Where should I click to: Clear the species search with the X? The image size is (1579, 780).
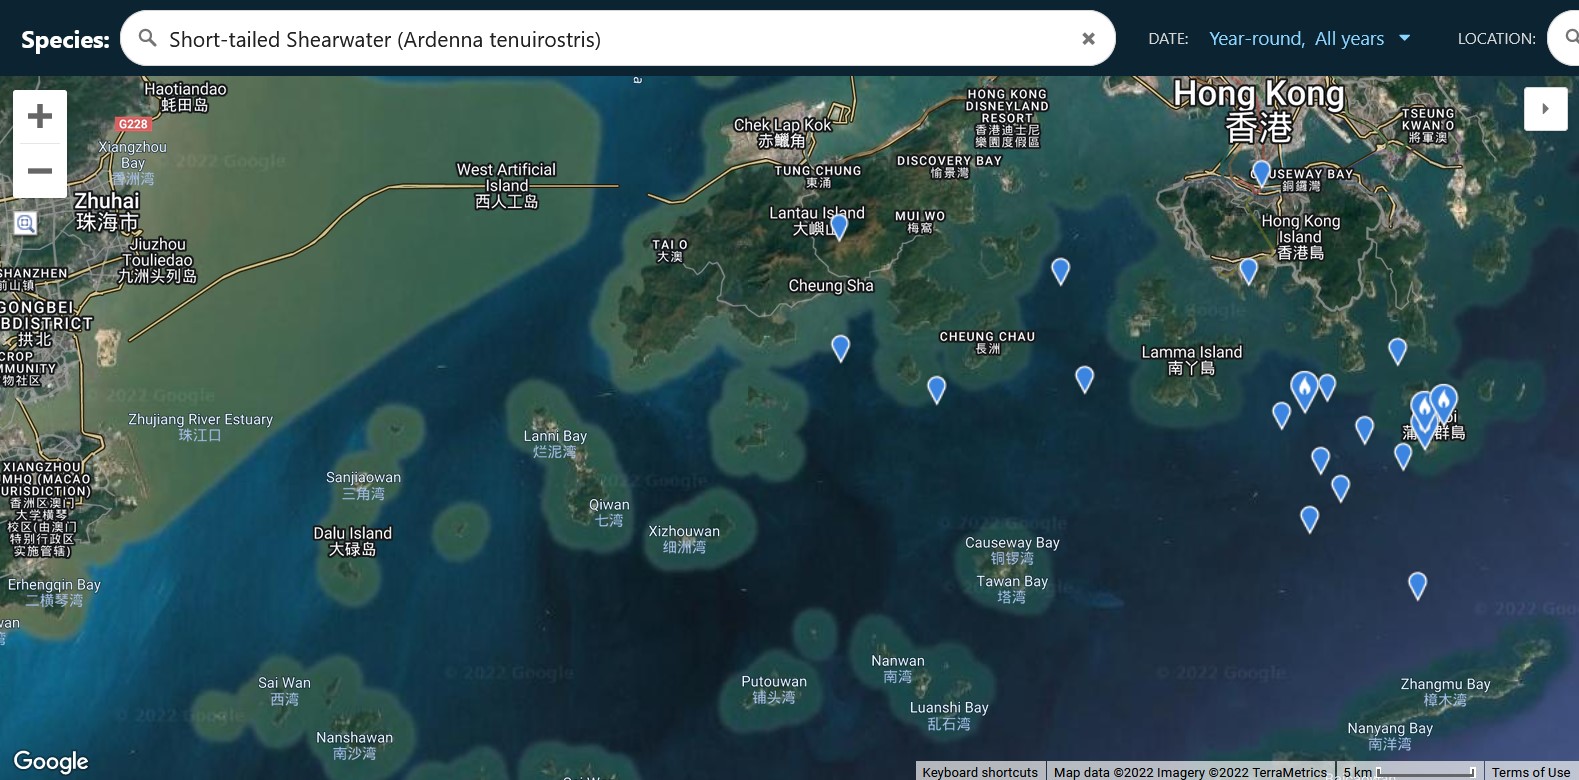tap(1088, 39)
